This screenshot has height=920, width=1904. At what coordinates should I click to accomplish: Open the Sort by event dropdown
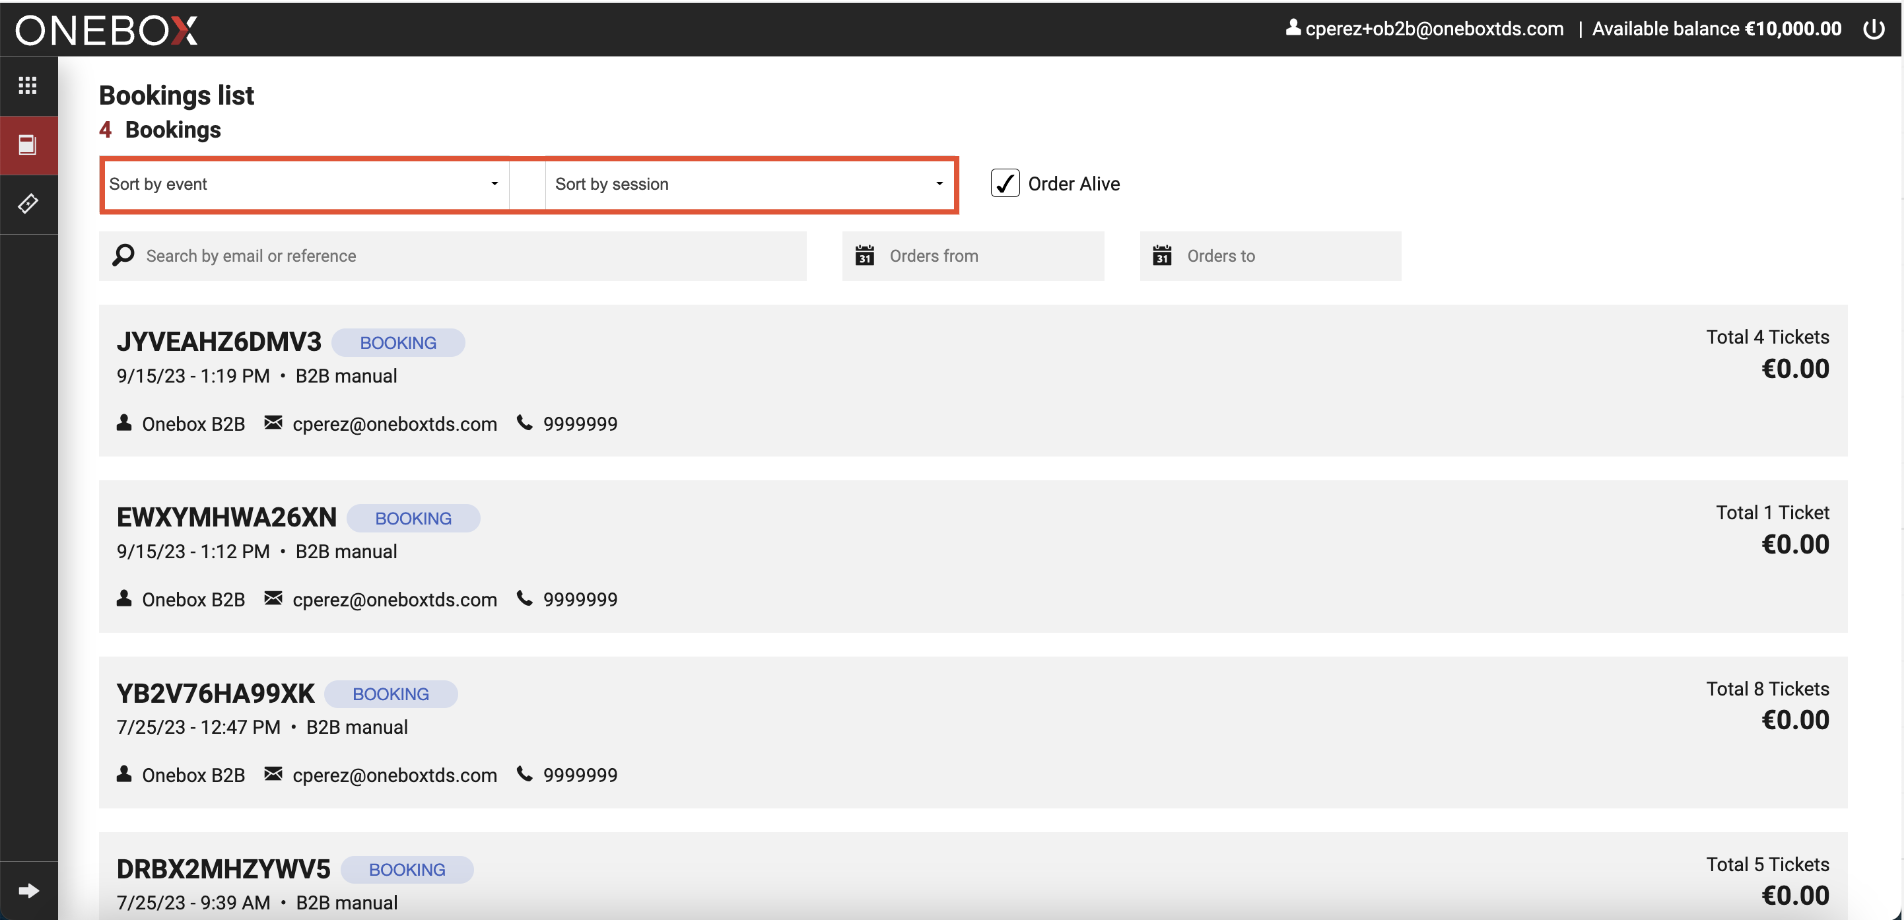click(305, 184)
